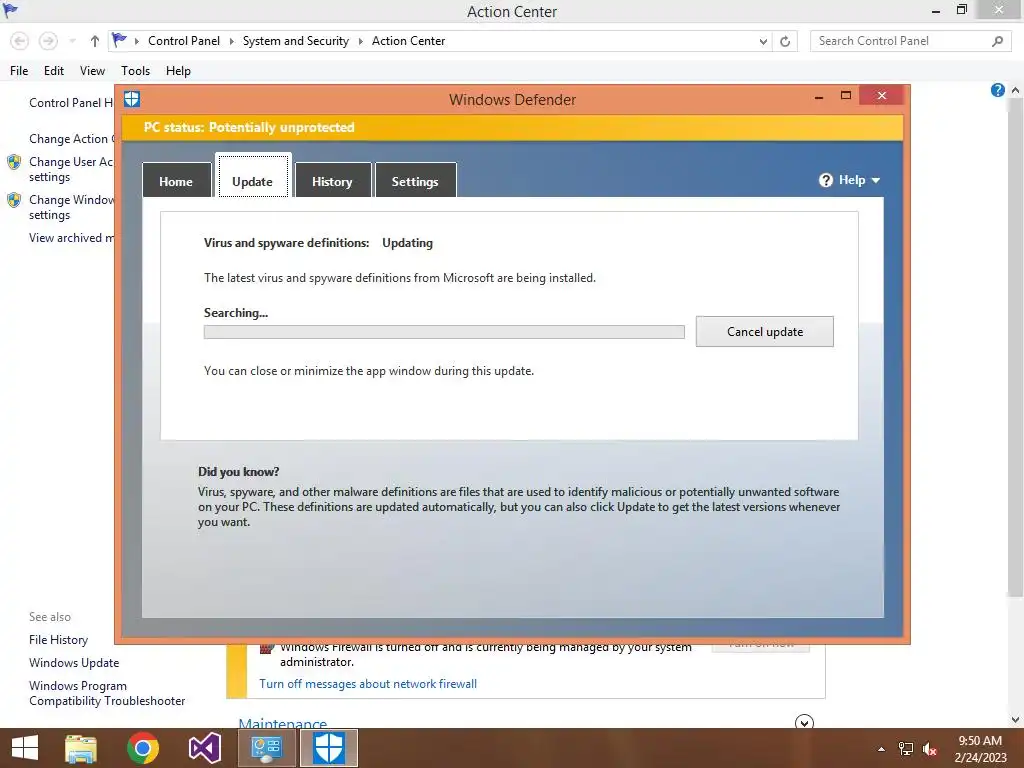
Task: Click the scrollbar up arrow in Action Center
Action: tap(1016, 91)
